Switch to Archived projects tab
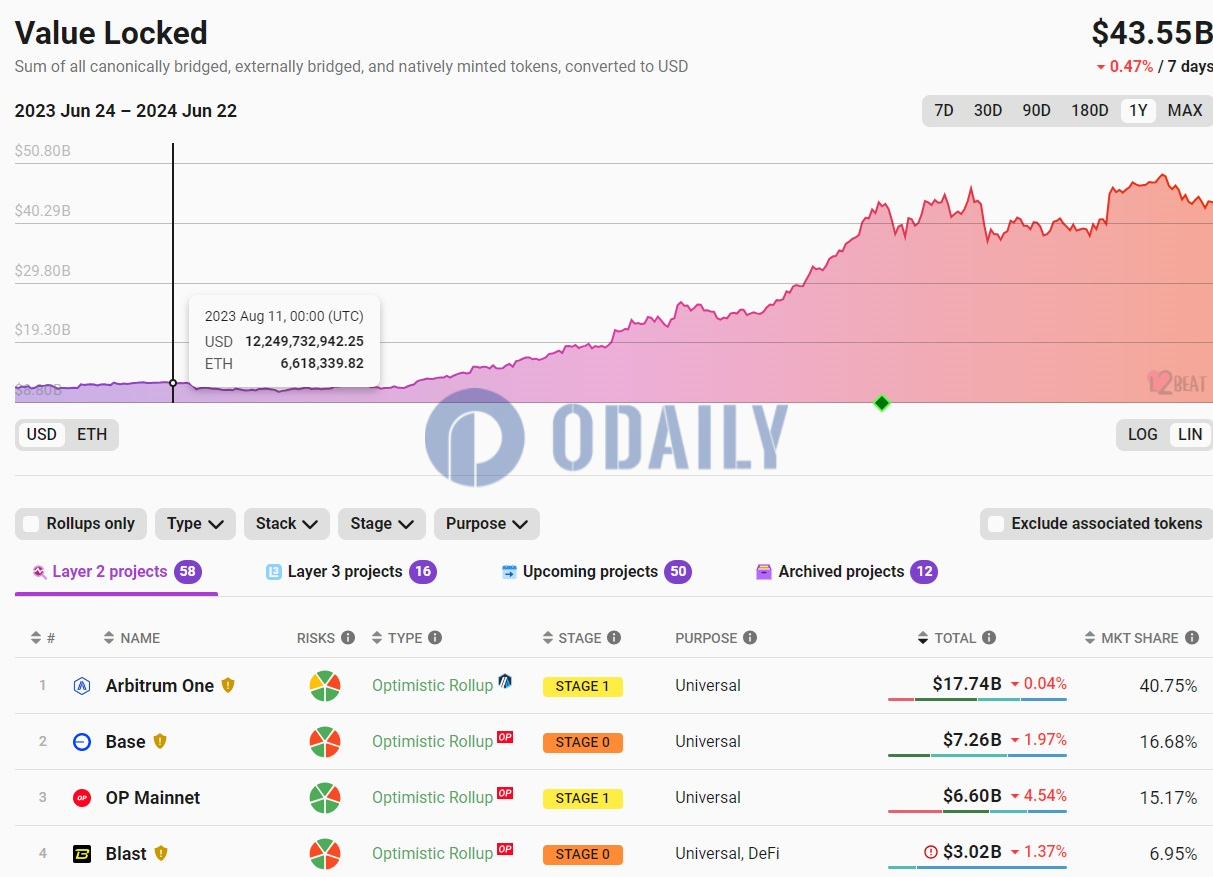The height and width of the screenshot is (877, 1213). pyautogui.click(x=846, y=572)
